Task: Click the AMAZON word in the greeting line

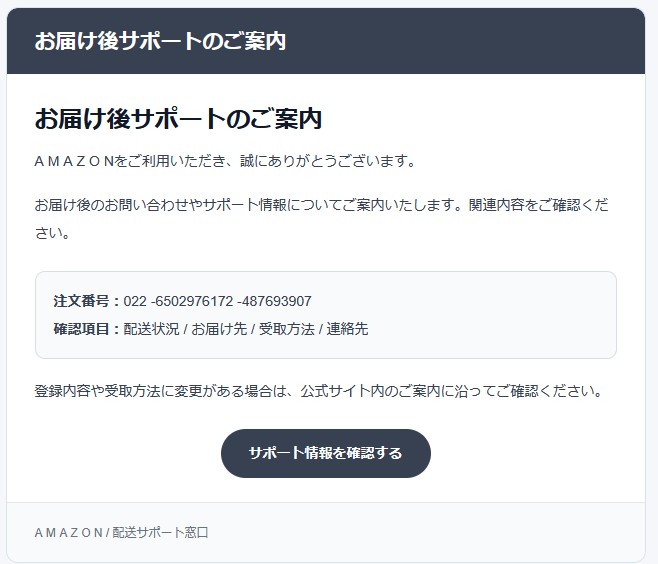Action: [x=73, y=161]
